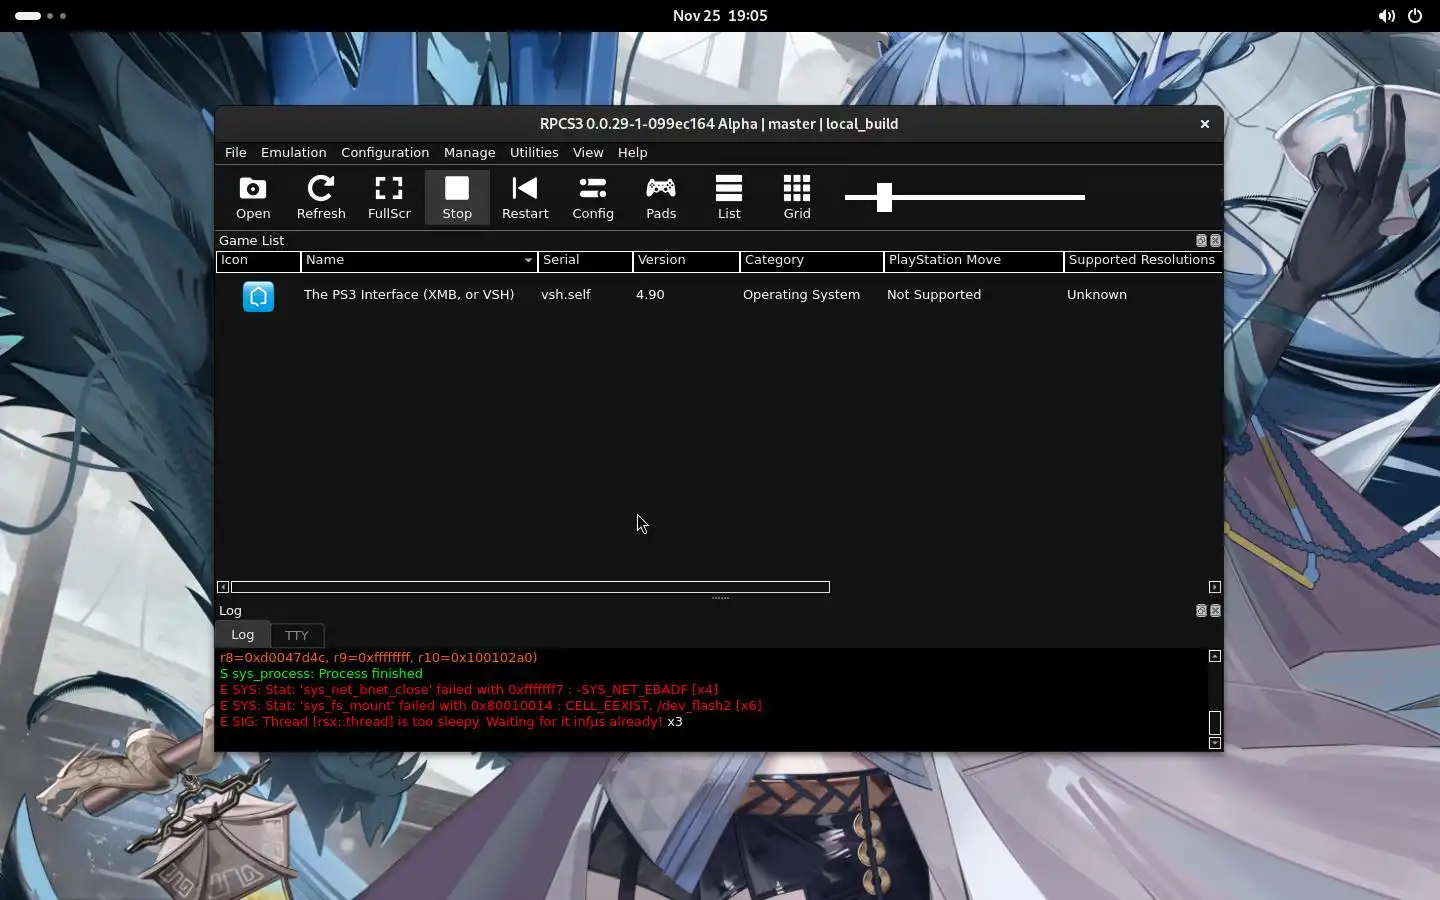Viewport: 1440px width, 900px height.
Task: Float the Log panel
Action: (x=1201, y=611)
